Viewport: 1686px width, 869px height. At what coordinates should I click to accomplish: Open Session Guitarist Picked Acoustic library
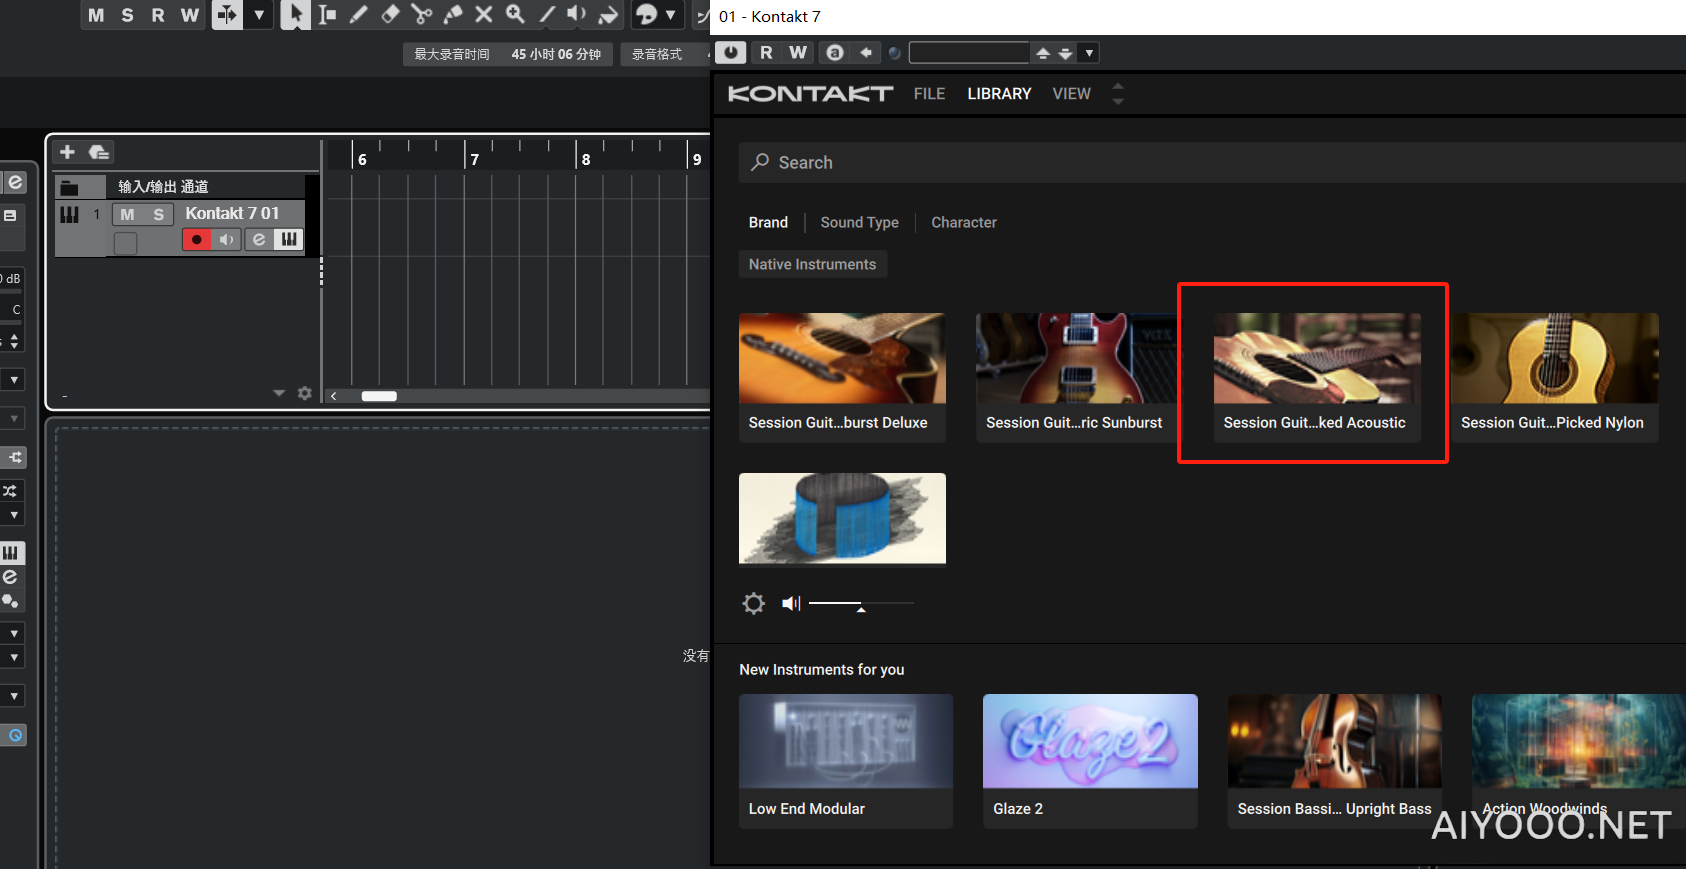(1316, 377)
